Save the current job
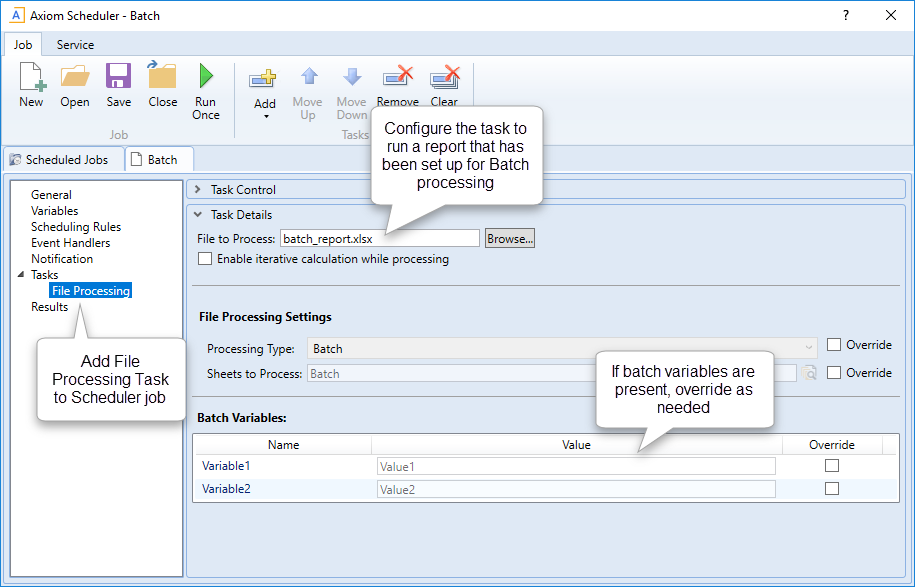The height and width of the screenshot is (587, 915). [118, 85]
